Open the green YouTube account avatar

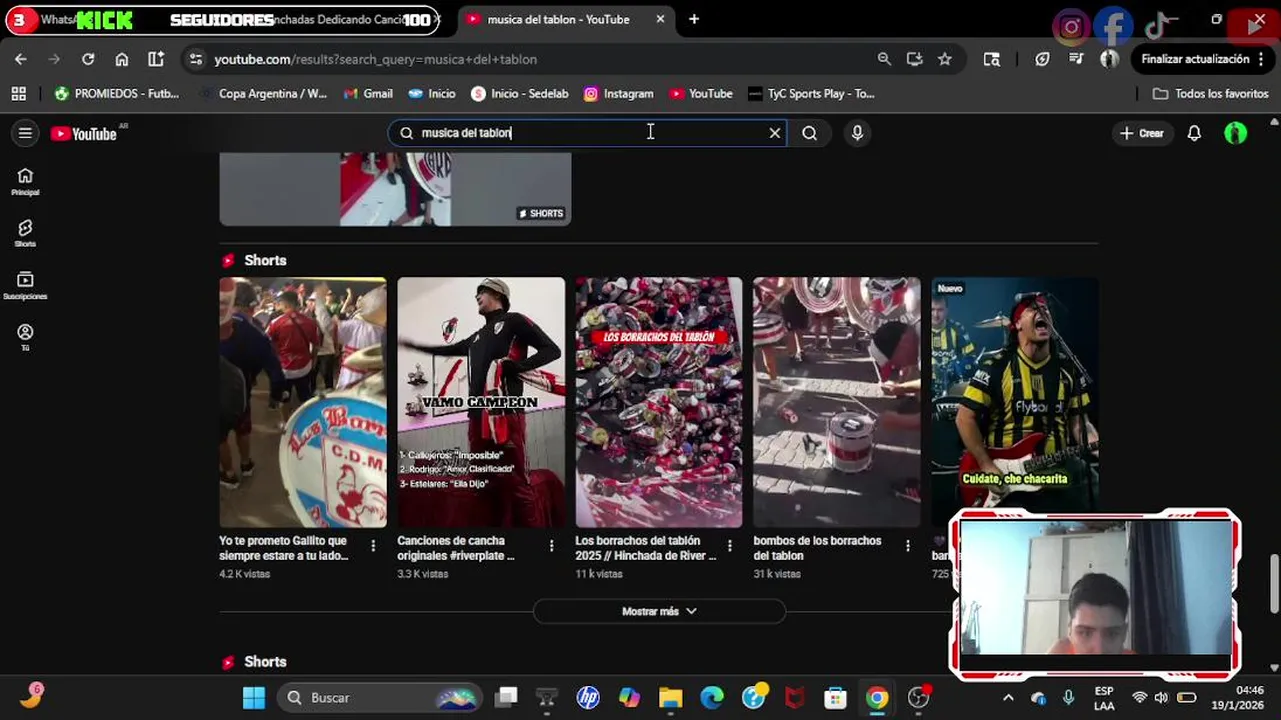coord(1236,133)
